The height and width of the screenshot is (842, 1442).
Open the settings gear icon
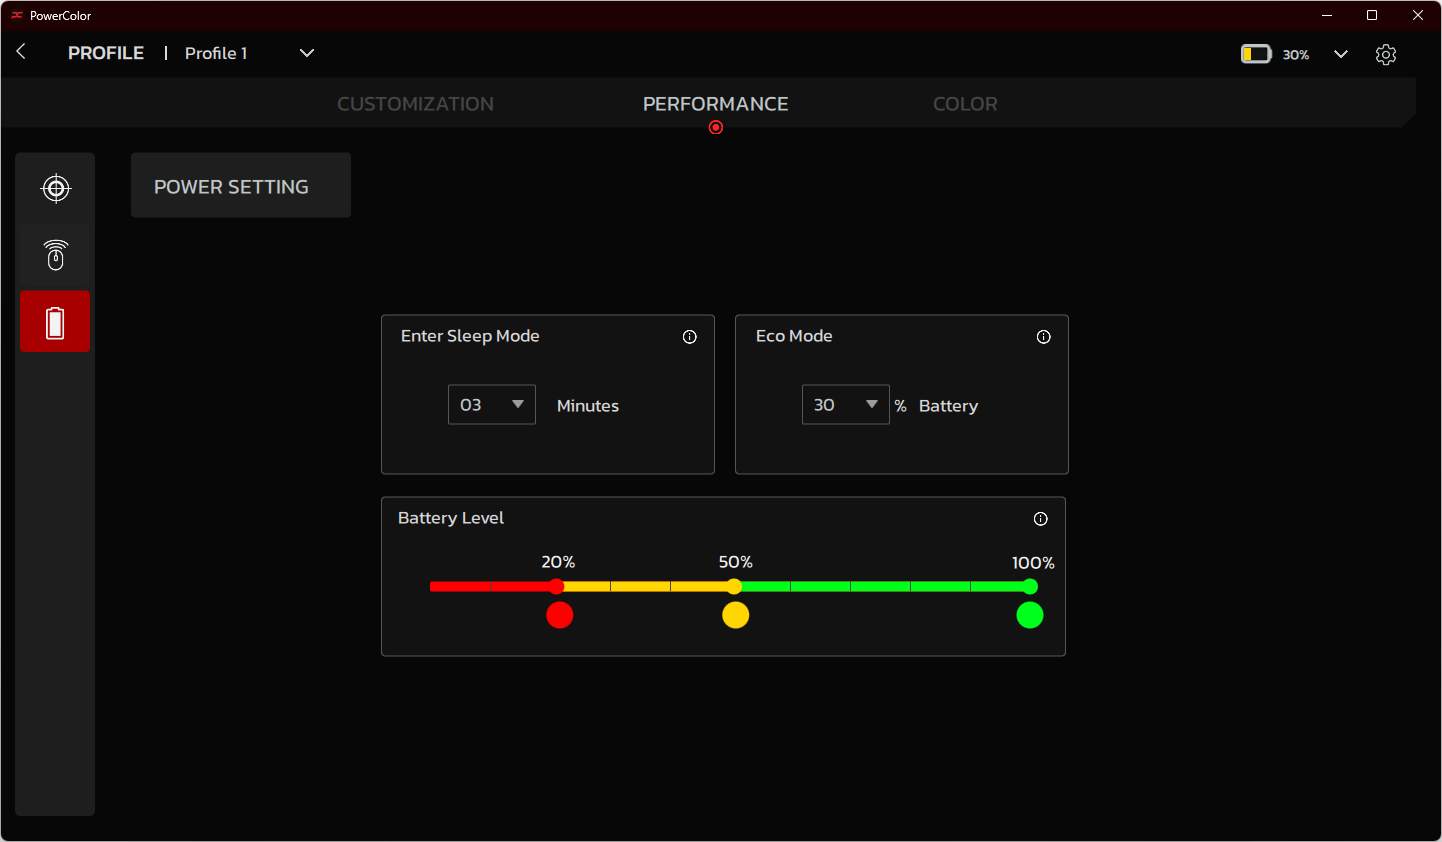[x=1385, y=54]
